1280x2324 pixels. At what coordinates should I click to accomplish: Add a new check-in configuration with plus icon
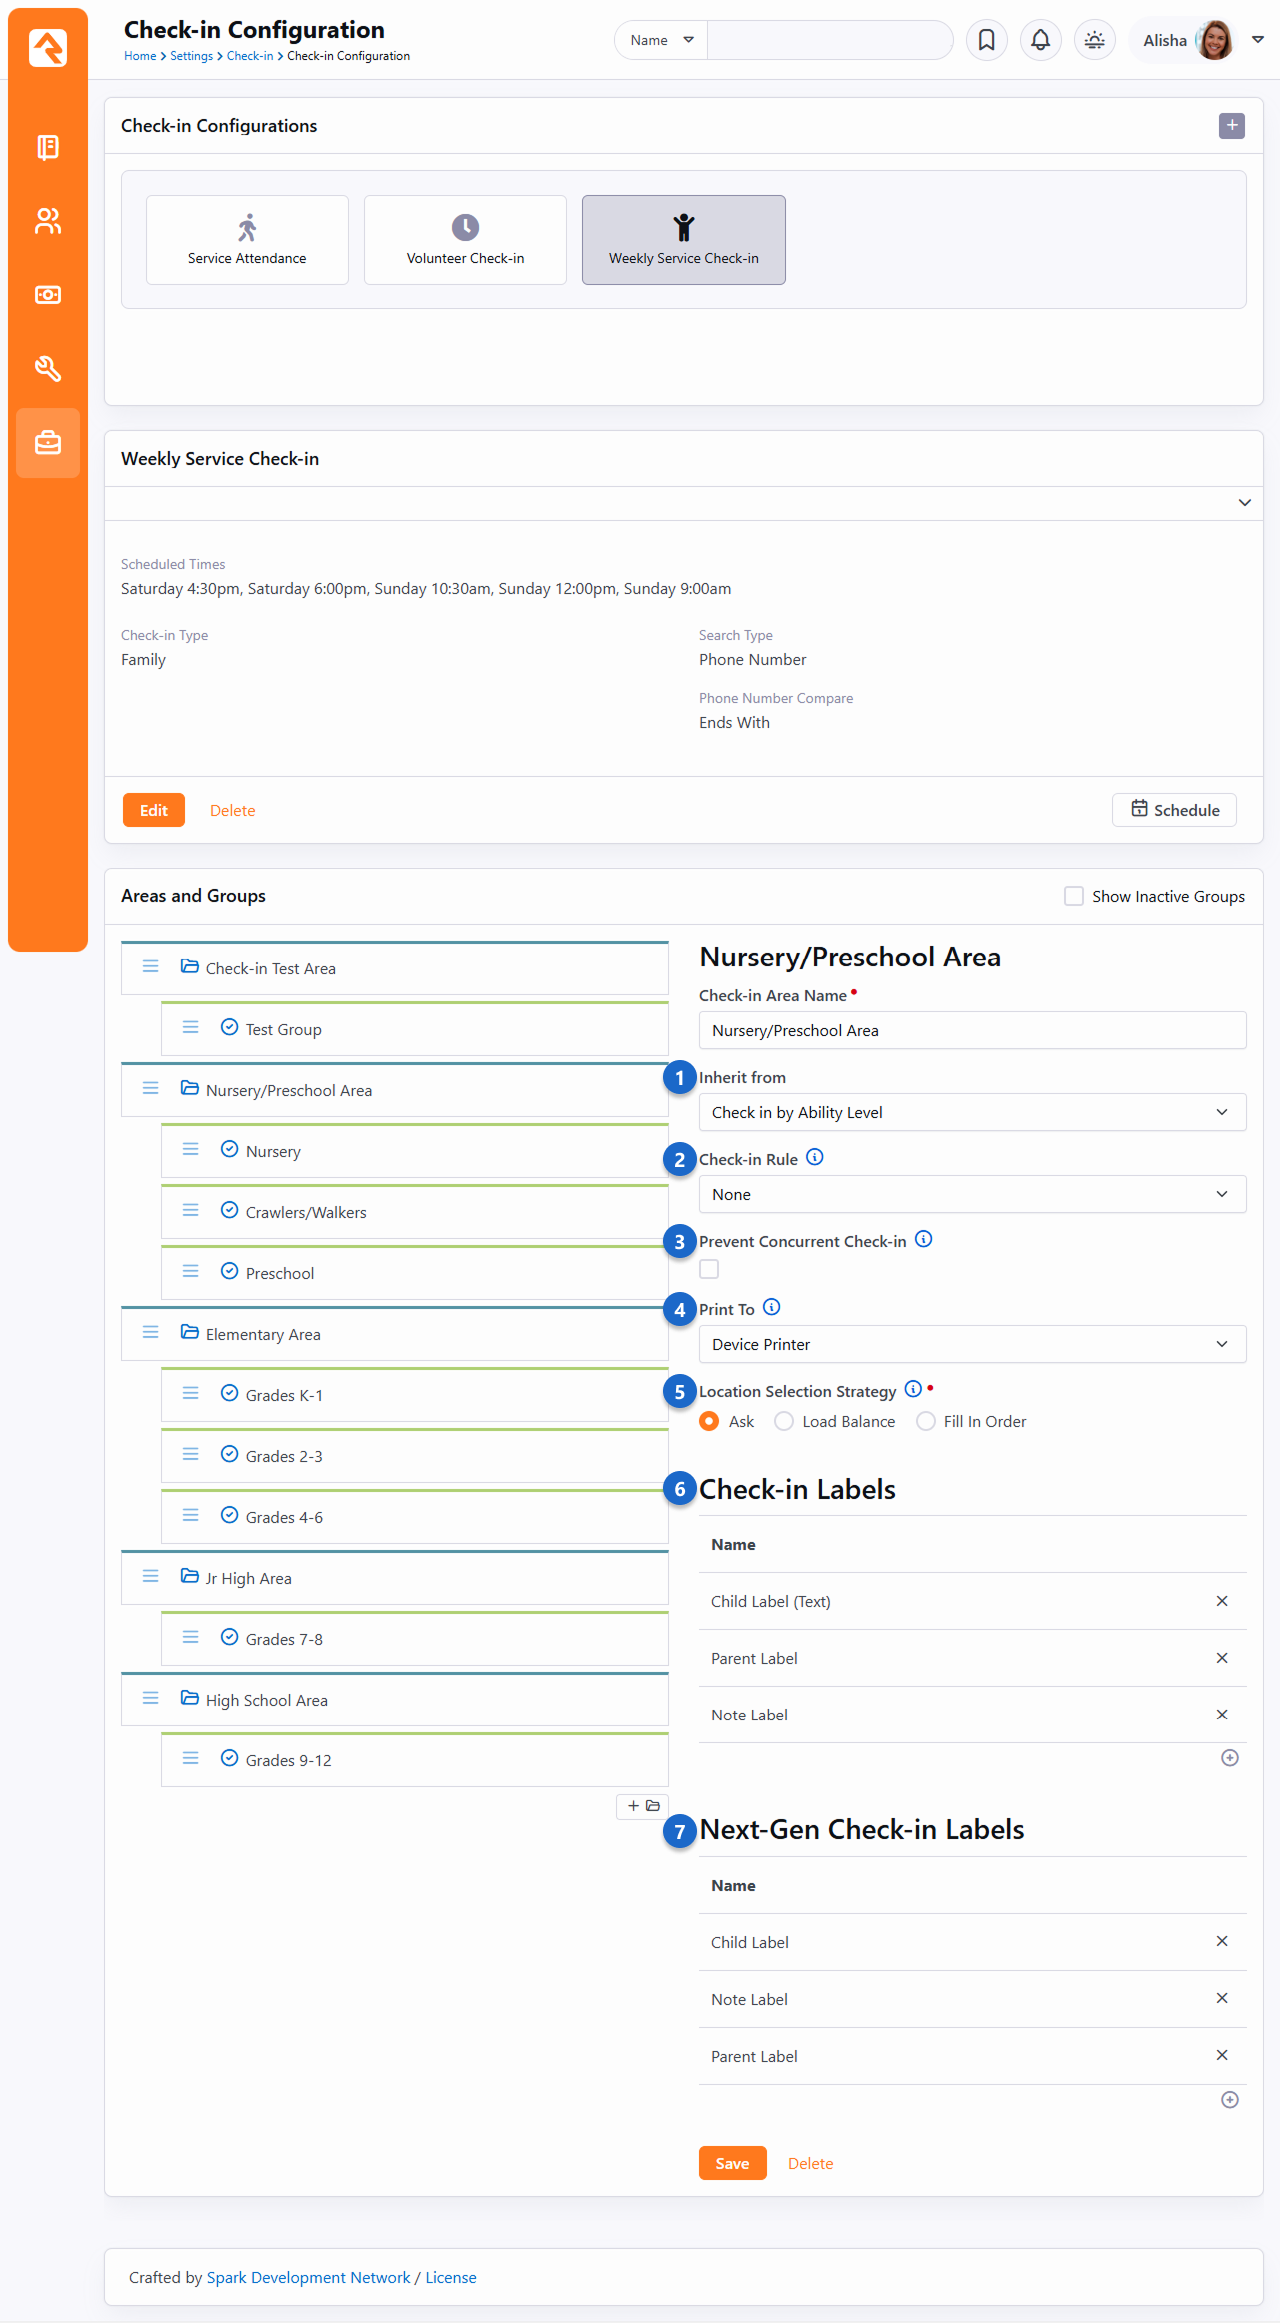(1231, 126)
